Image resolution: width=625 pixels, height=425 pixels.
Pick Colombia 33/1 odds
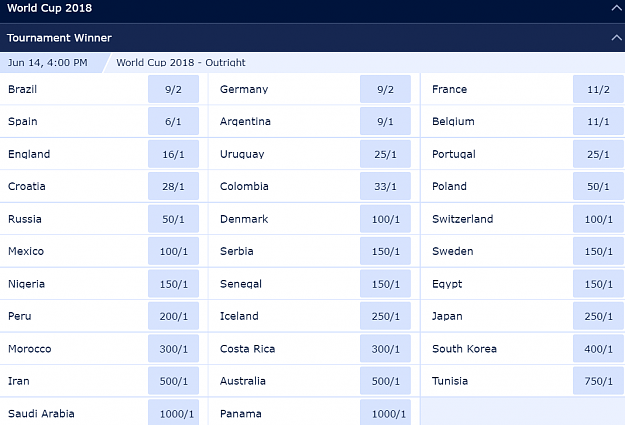[x=385, y=186]
